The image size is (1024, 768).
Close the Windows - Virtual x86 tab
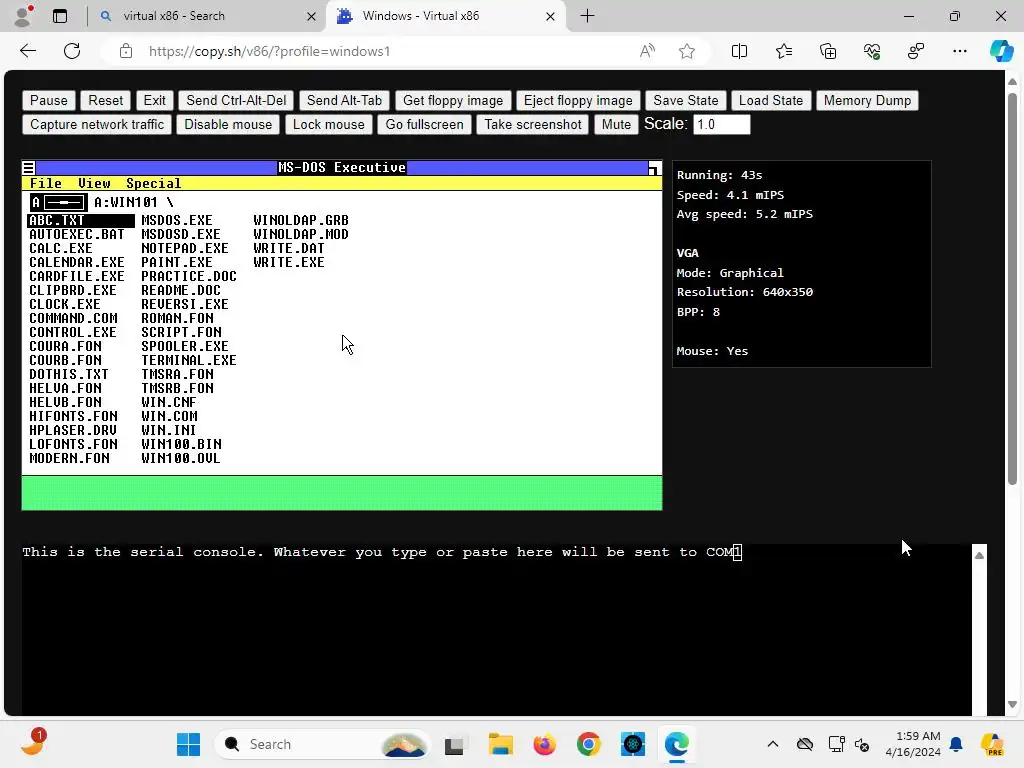(551, 16)
